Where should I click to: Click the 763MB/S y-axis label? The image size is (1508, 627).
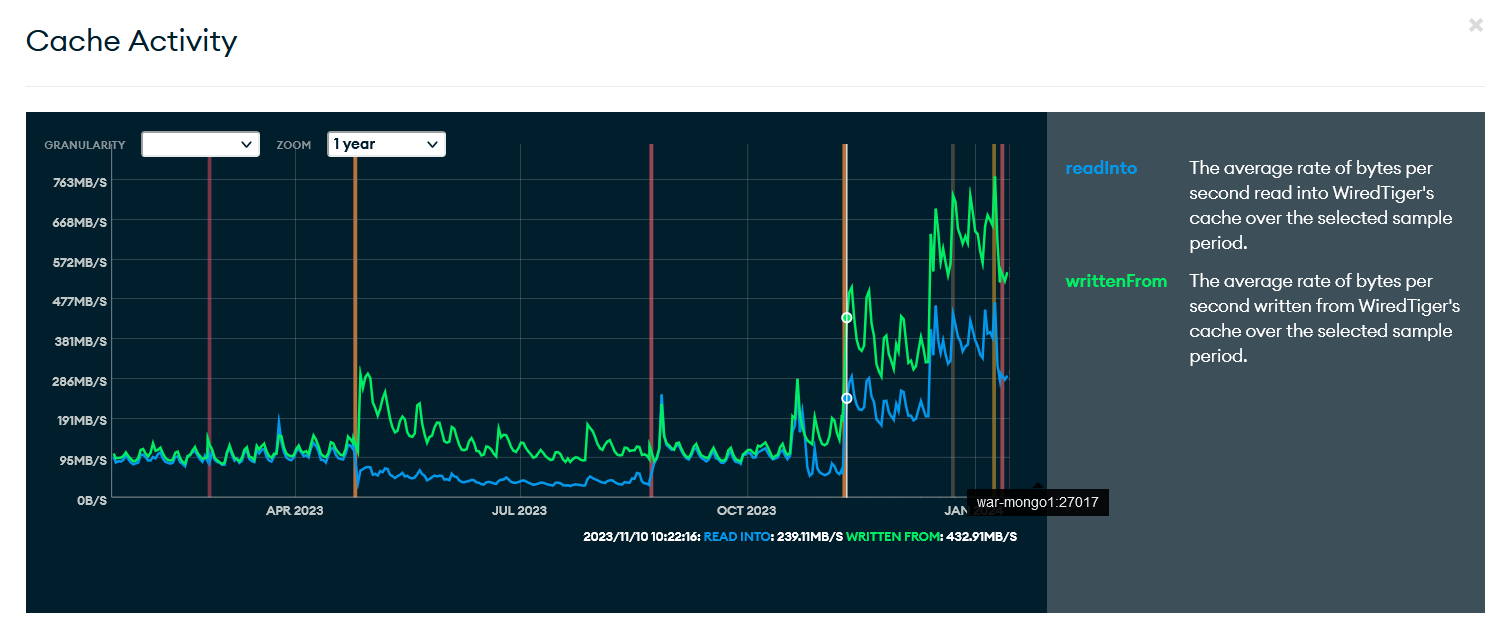click(80, 182)
